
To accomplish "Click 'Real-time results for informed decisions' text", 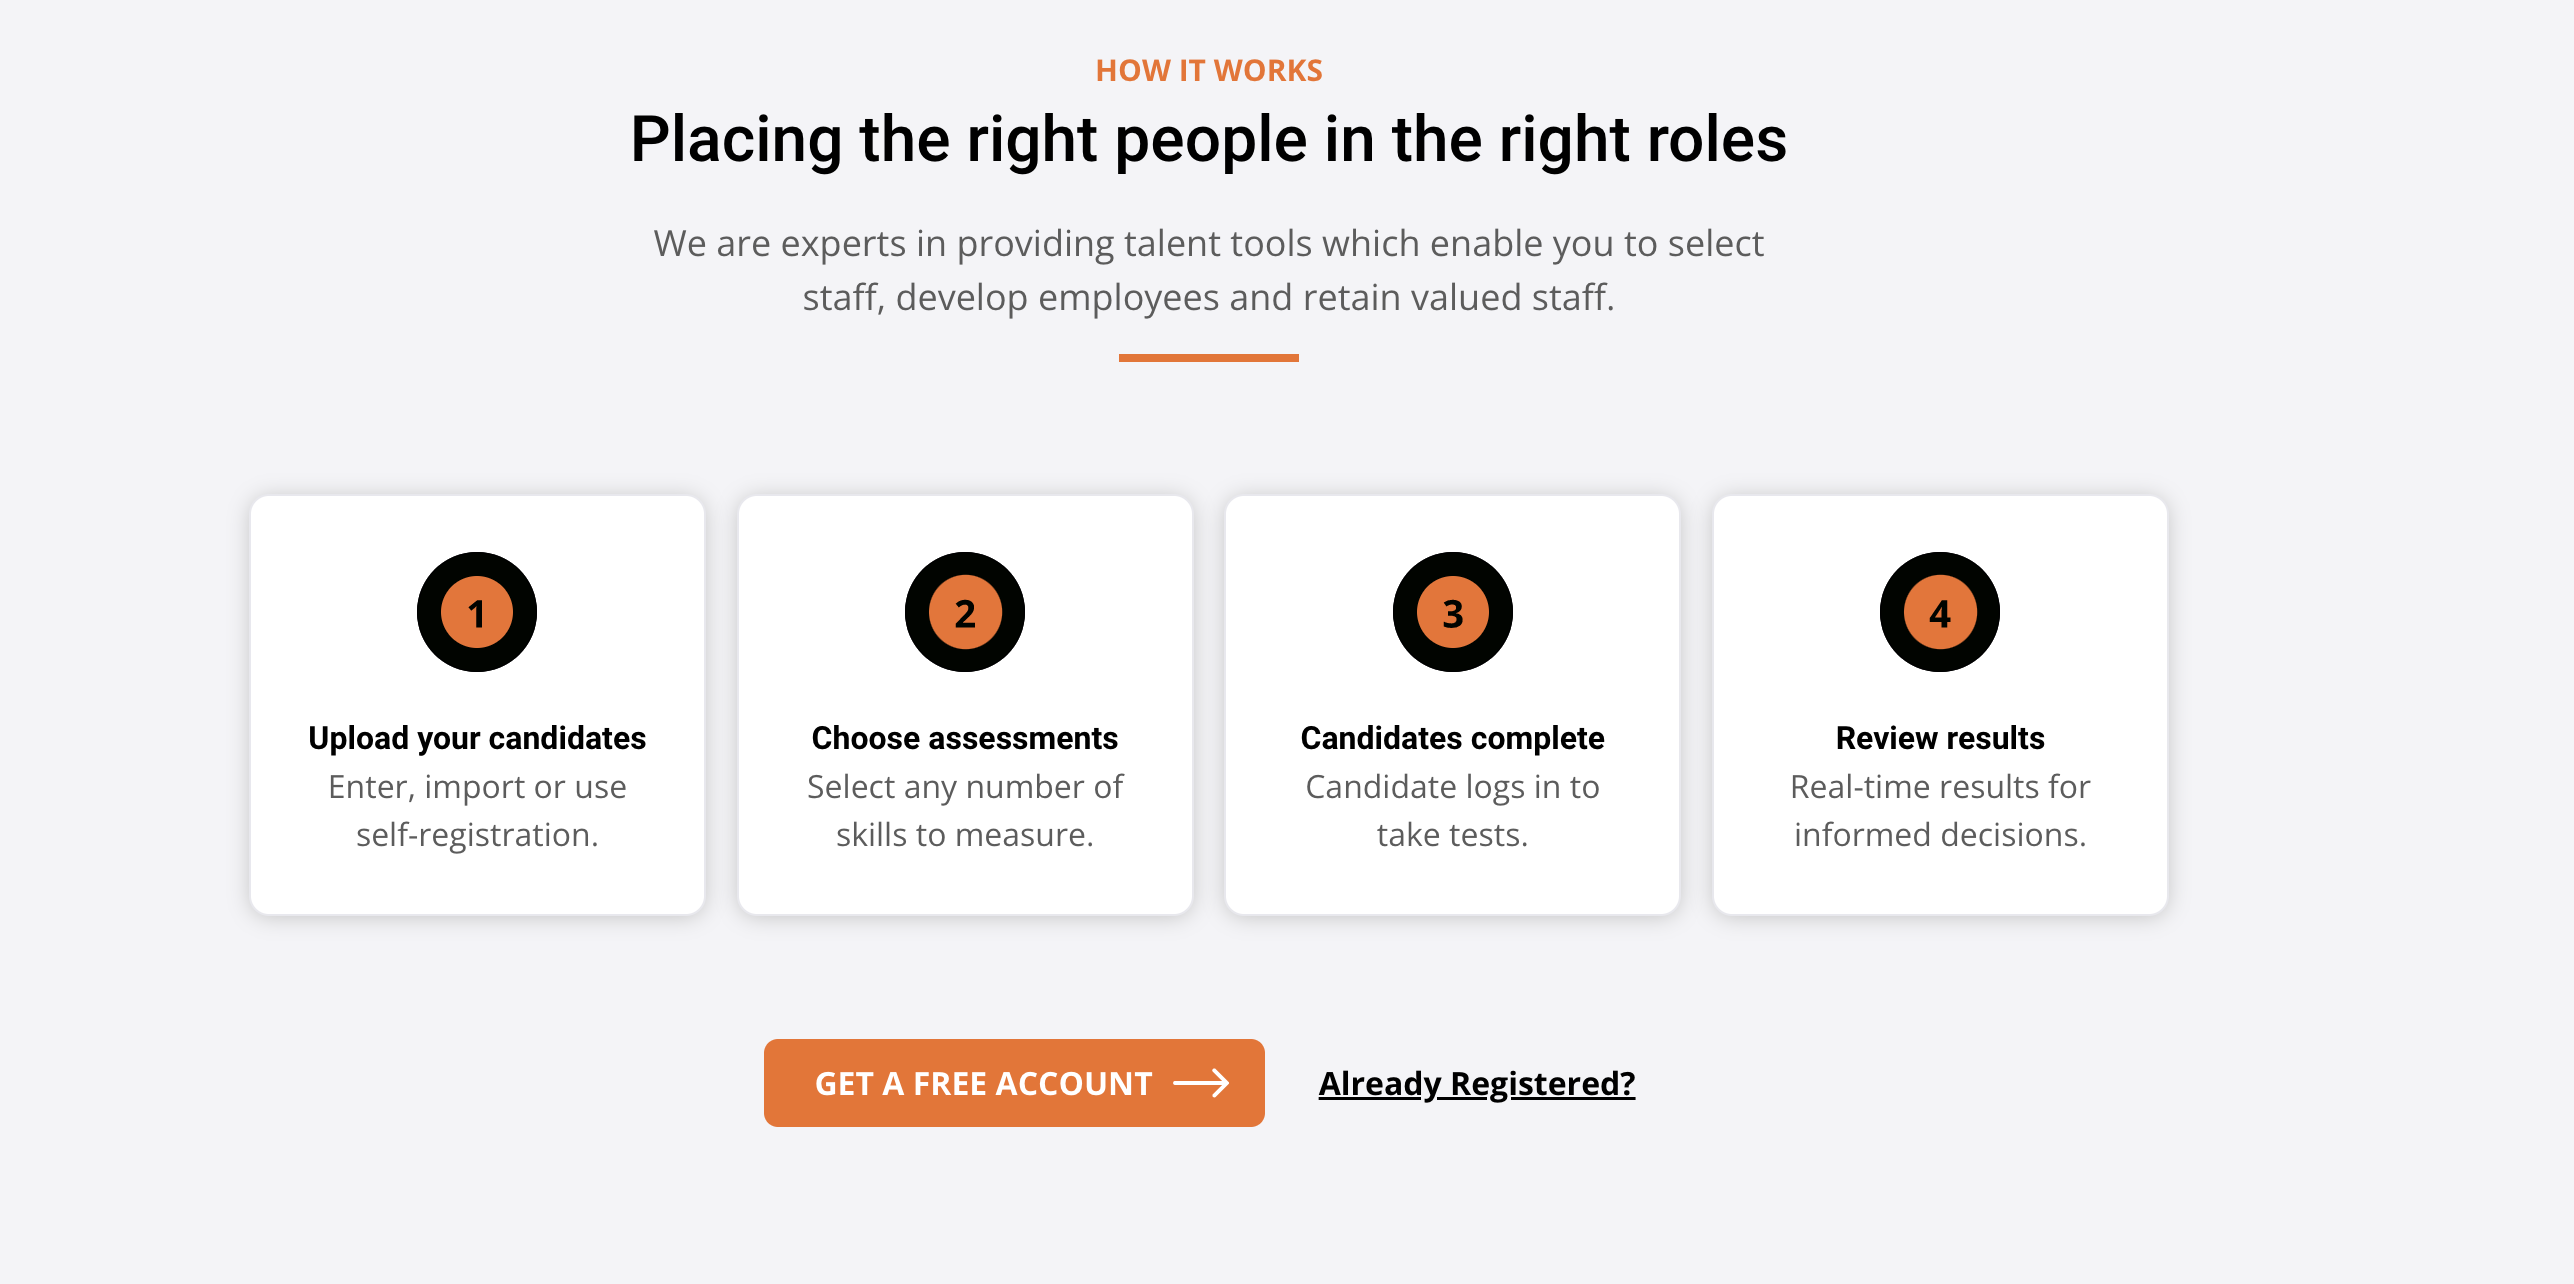I will pos(1940,810).
